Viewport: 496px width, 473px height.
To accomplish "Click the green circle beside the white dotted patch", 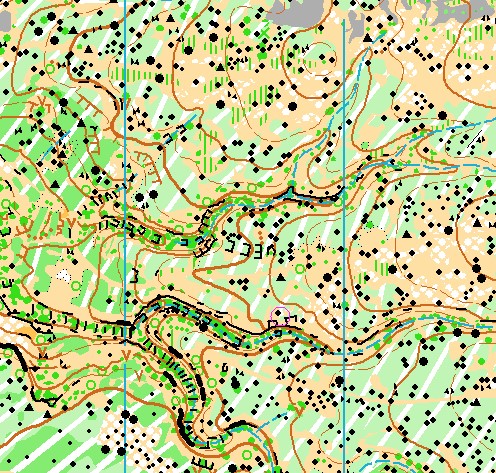I will coord(76,286).
